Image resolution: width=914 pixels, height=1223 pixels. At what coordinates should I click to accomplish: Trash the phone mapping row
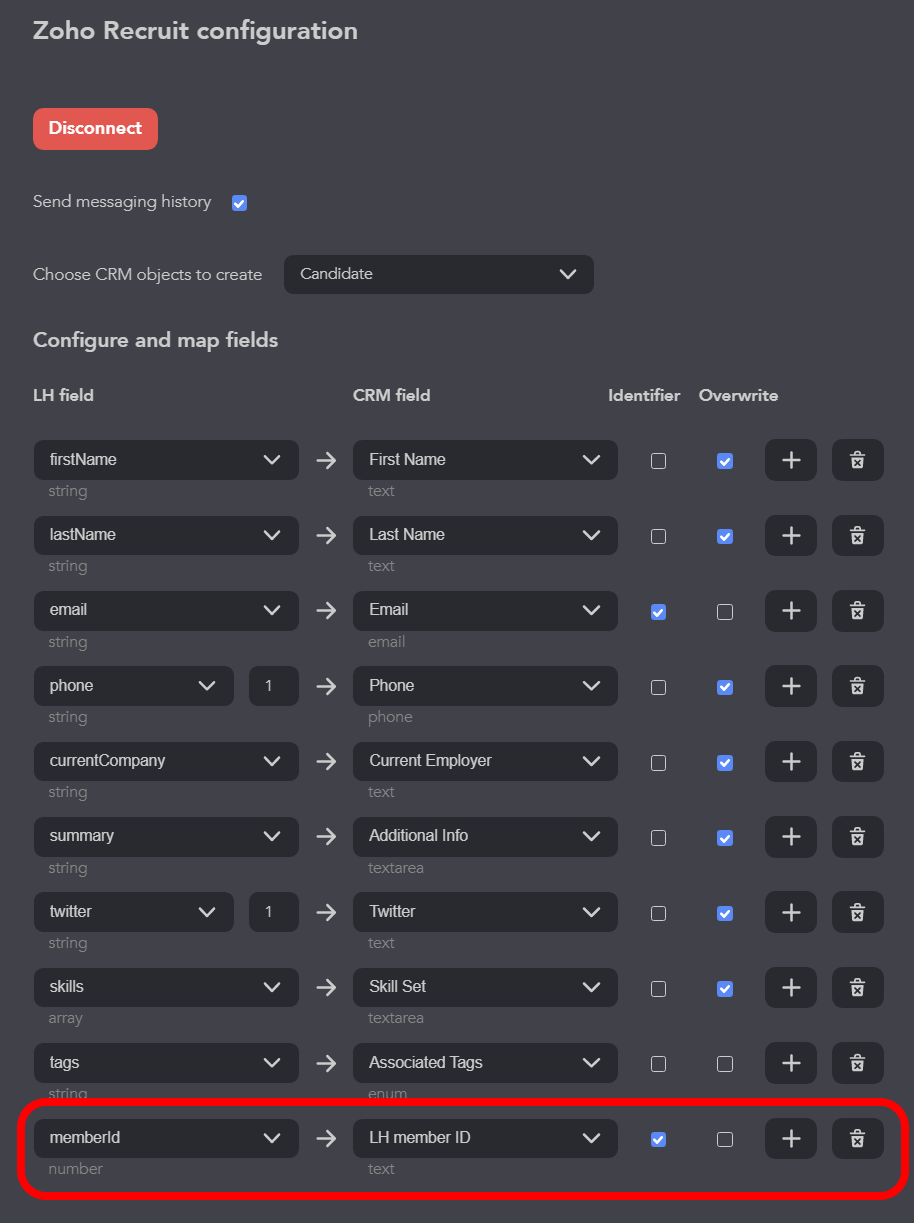(x=857, y=686)
